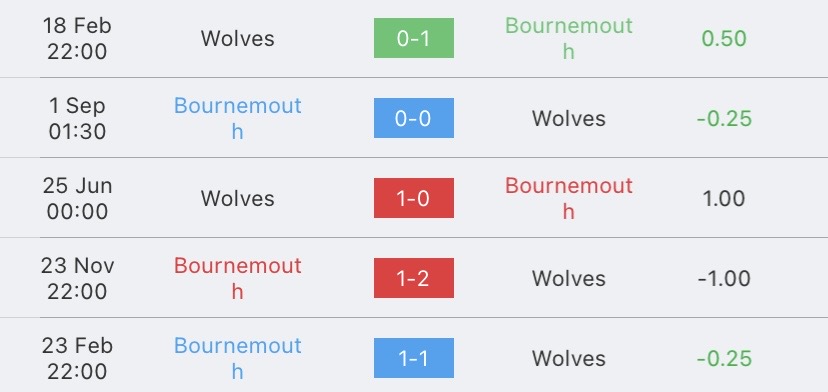Screen dimensions: 828x392
Task: Click the red 1-2 score badge
Action: [413, 278]
